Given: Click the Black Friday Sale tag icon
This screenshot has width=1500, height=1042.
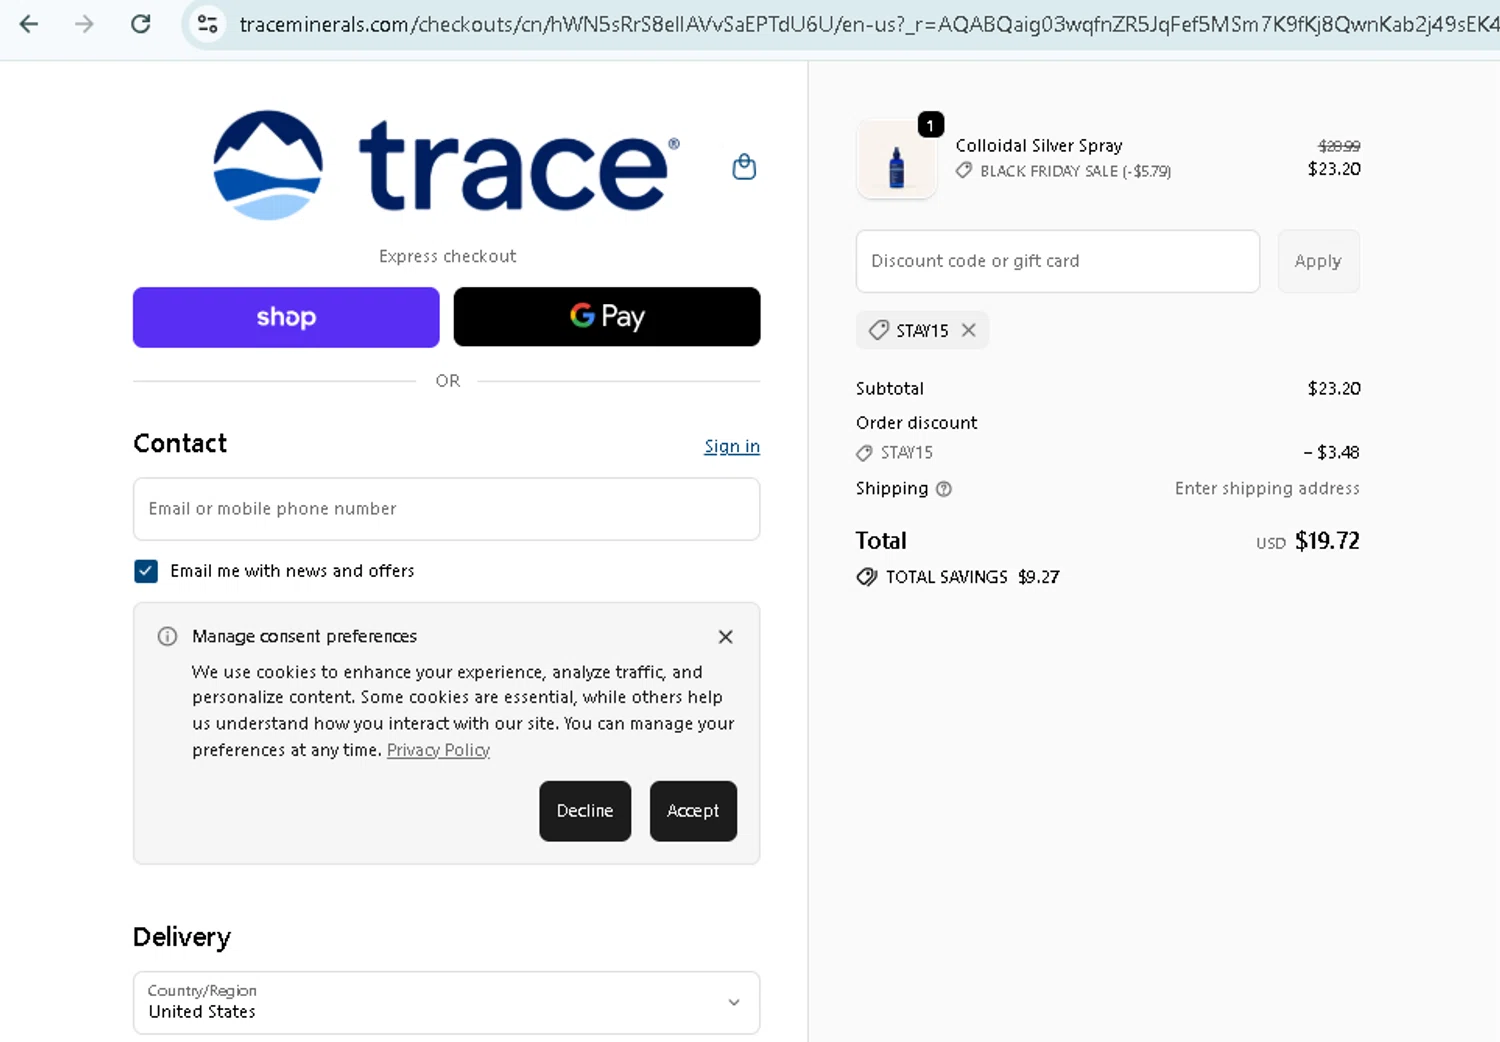Looking at the screenshot, I should point(964,171).
